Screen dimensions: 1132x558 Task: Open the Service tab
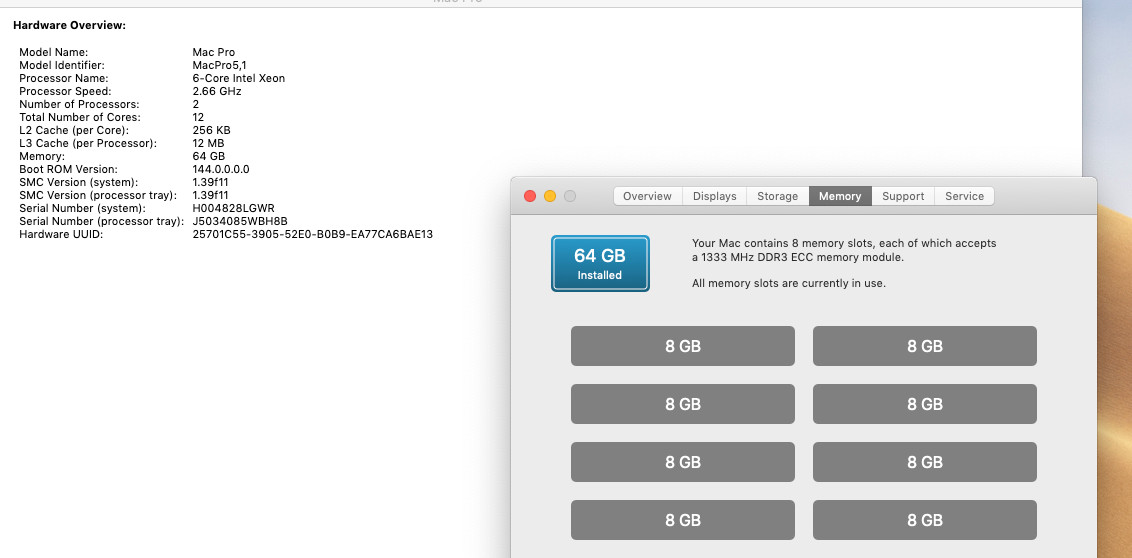[965, 196]
